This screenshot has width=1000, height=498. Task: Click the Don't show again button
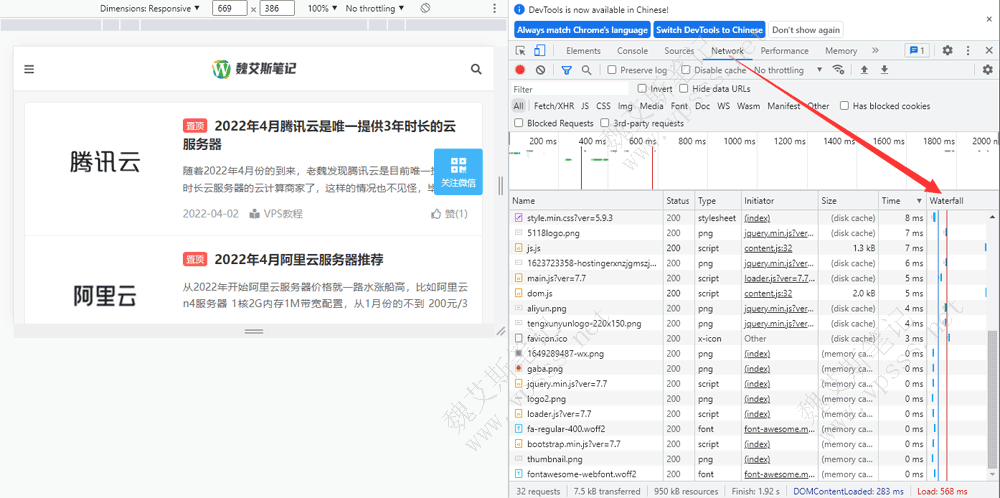[806, 30]
